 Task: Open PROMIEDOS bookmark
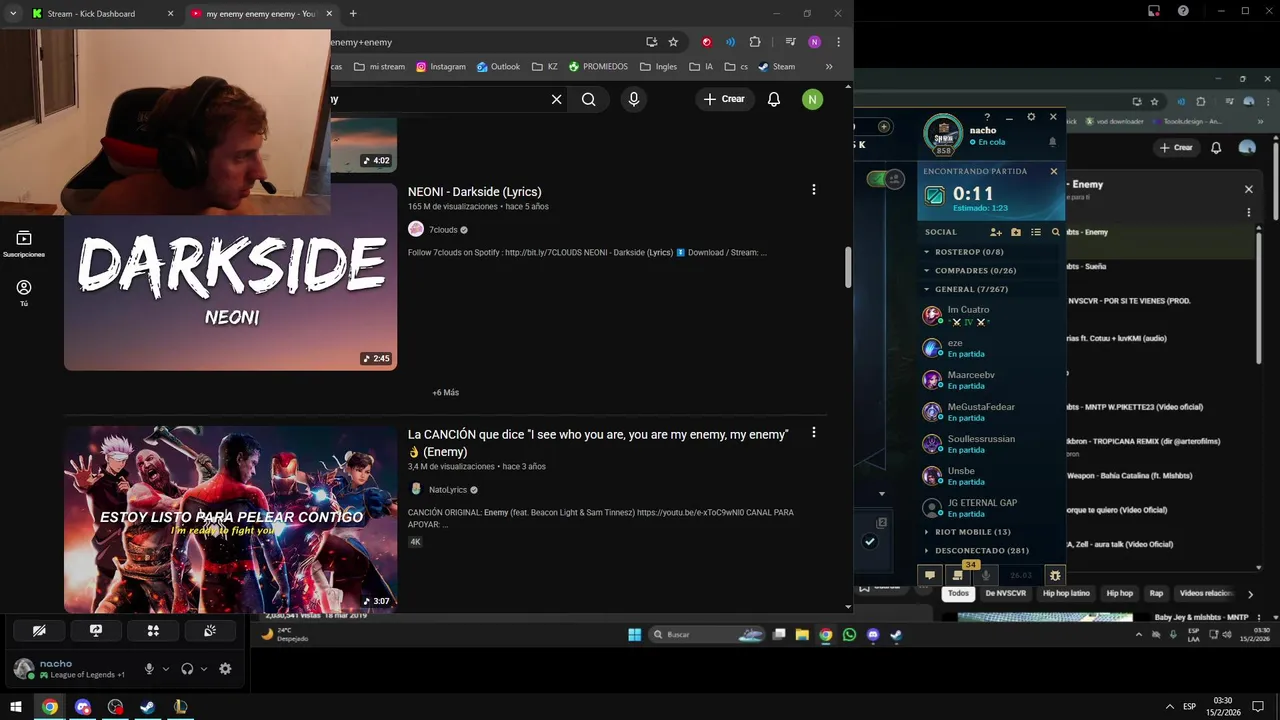click(x=598, y=67)
